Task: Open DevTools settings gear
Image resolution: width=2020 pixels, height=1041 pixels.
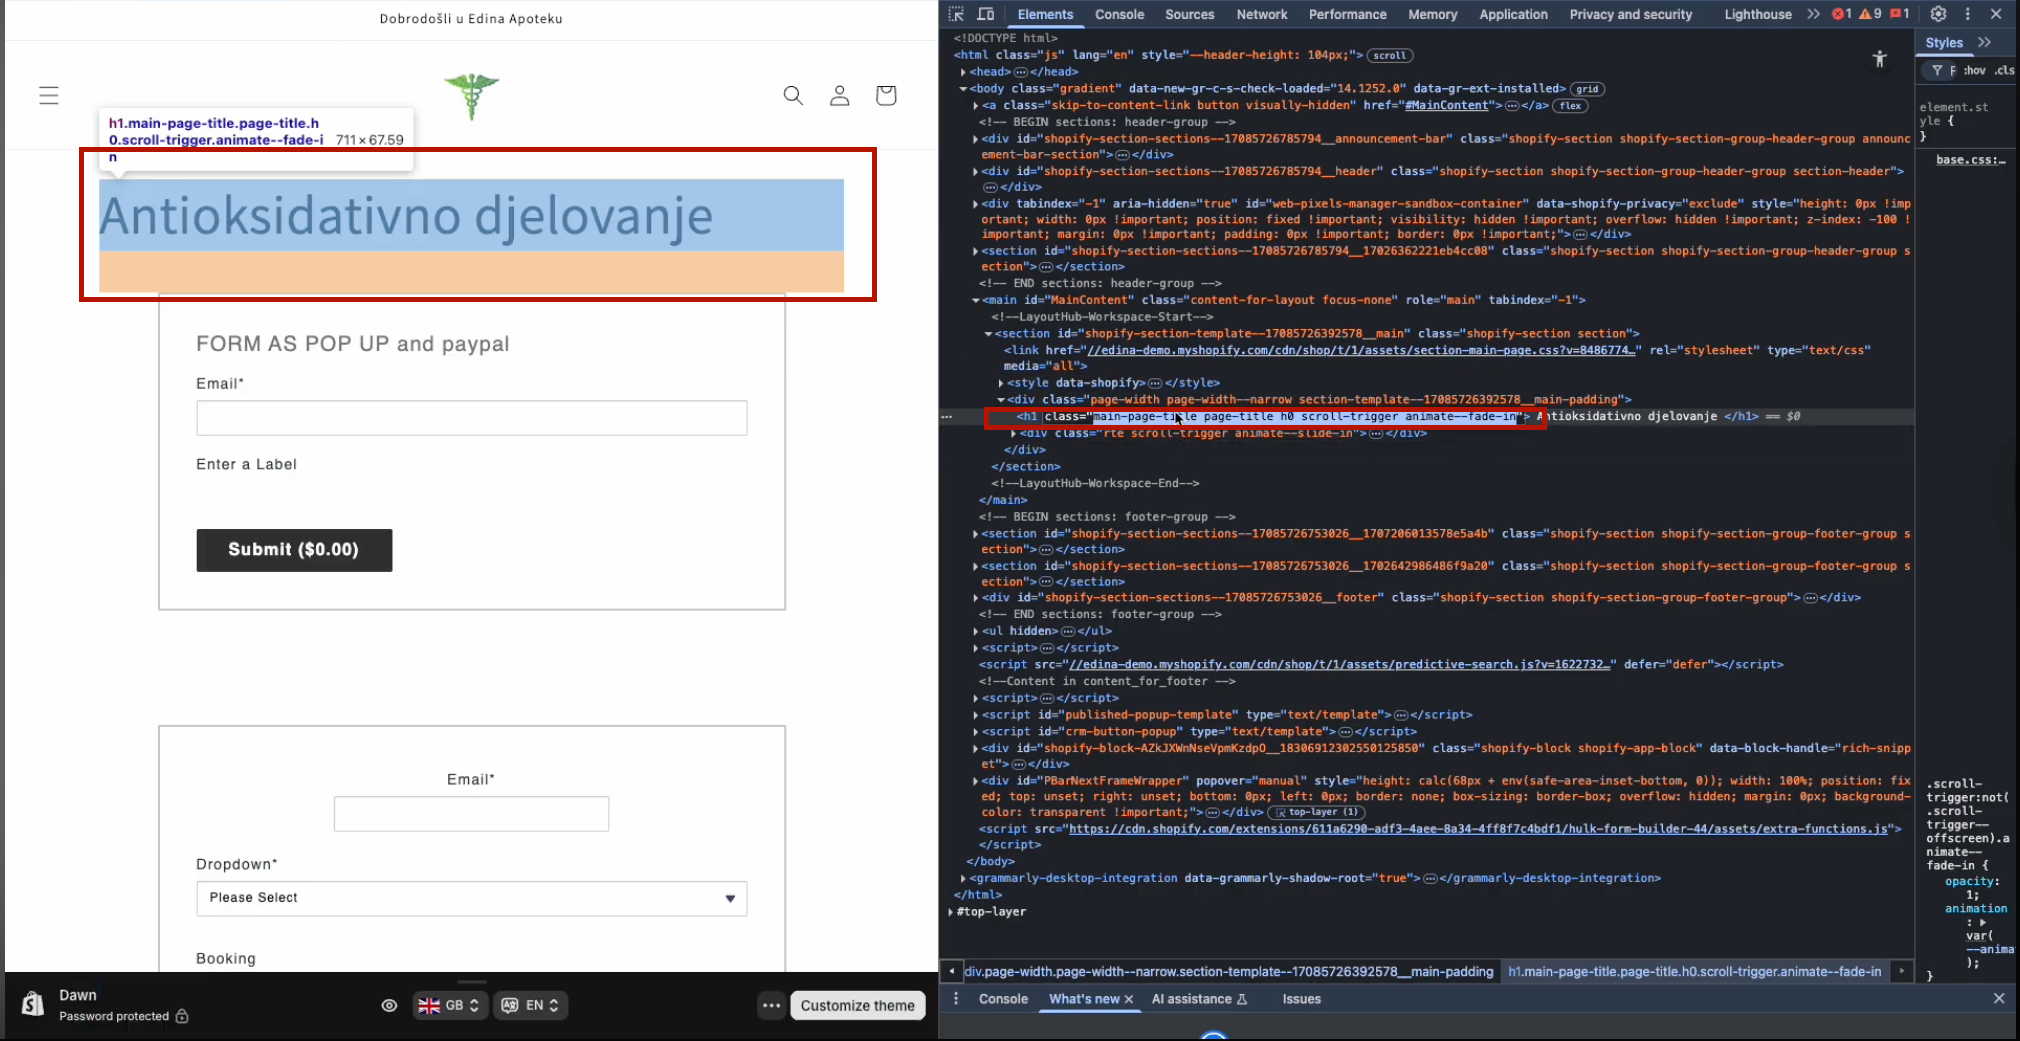Action: coord(1938,14)
